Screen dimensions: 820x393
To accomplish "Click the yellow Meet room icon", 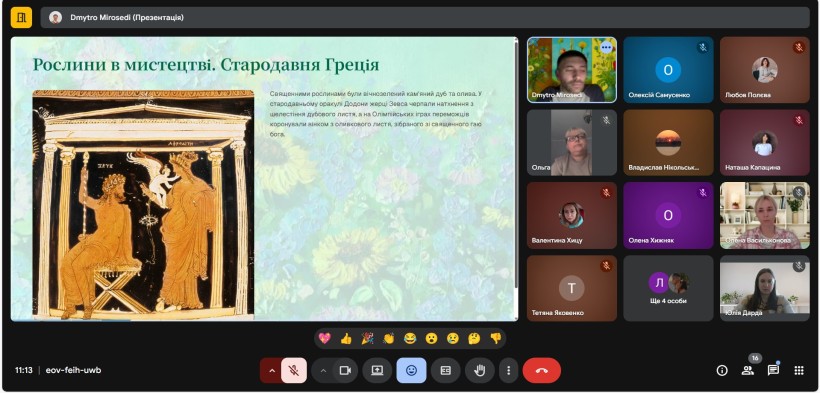I will click(21, 18).
